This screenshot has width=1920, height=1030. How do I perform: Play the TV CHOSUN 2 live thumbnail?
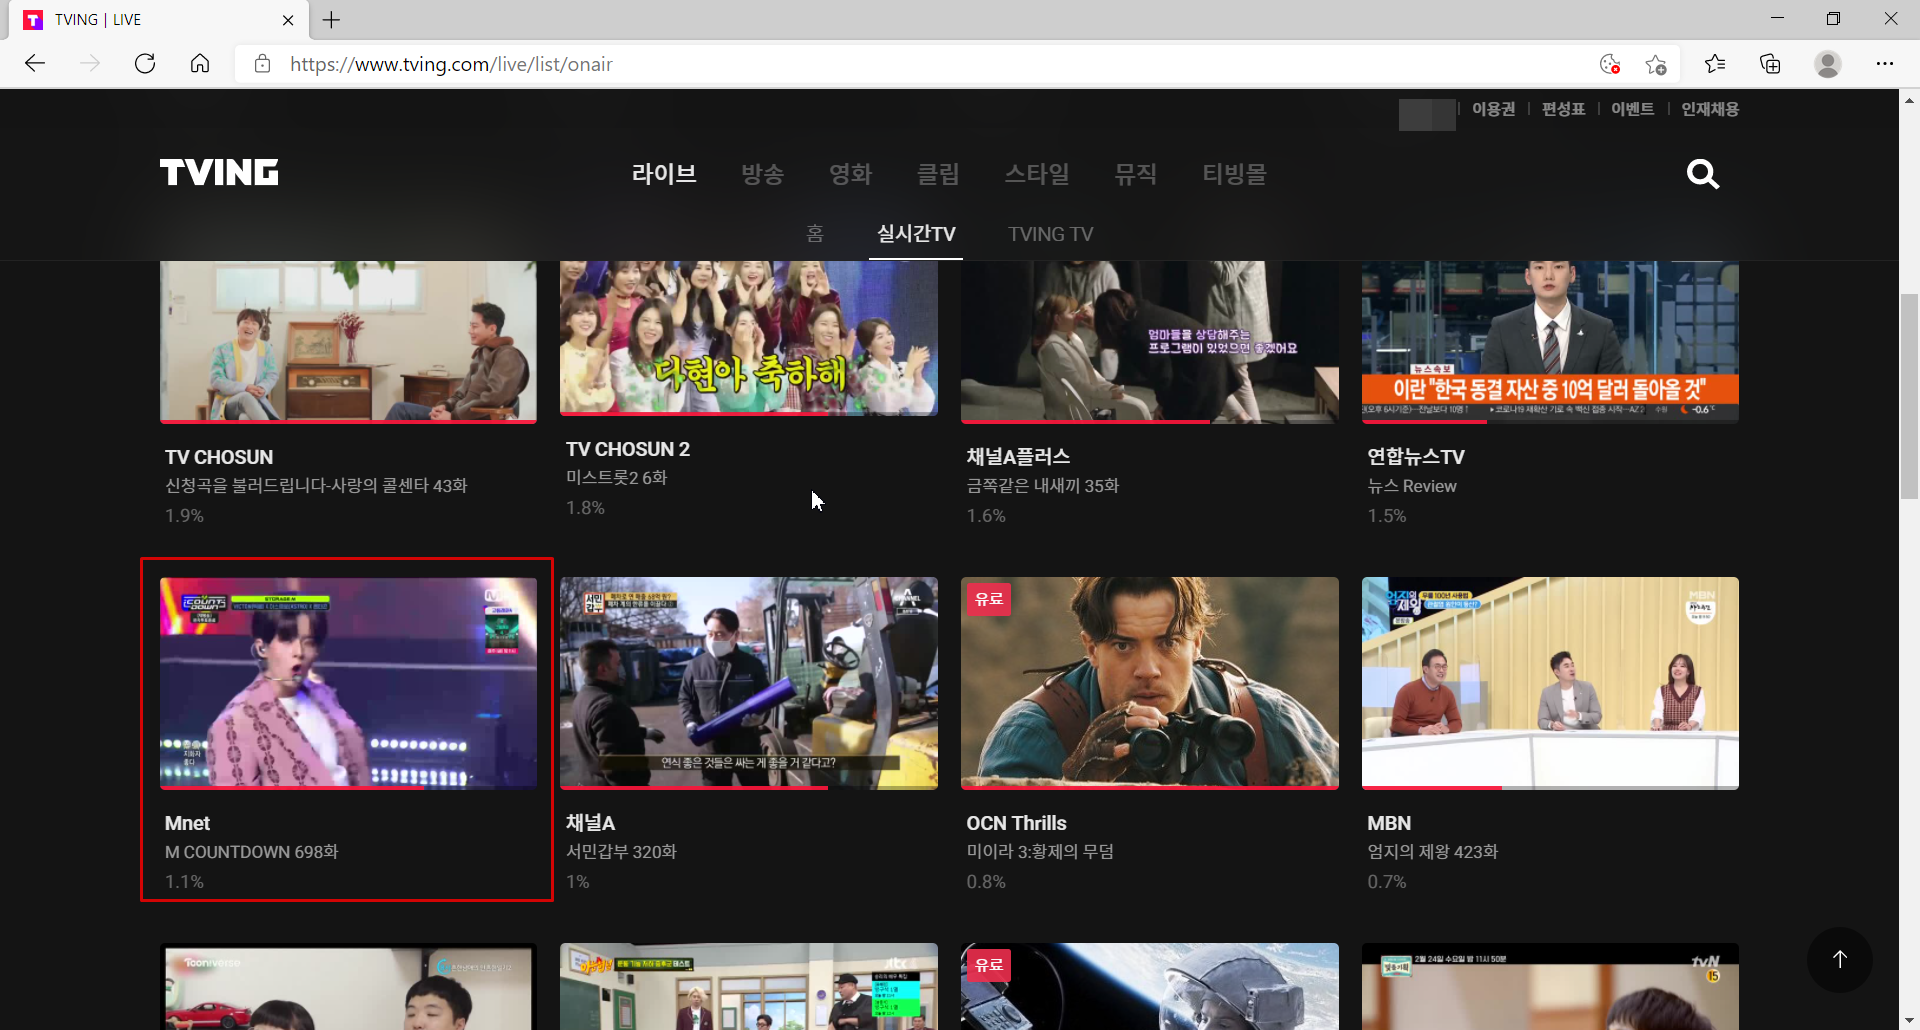click(x=749, y=338)
